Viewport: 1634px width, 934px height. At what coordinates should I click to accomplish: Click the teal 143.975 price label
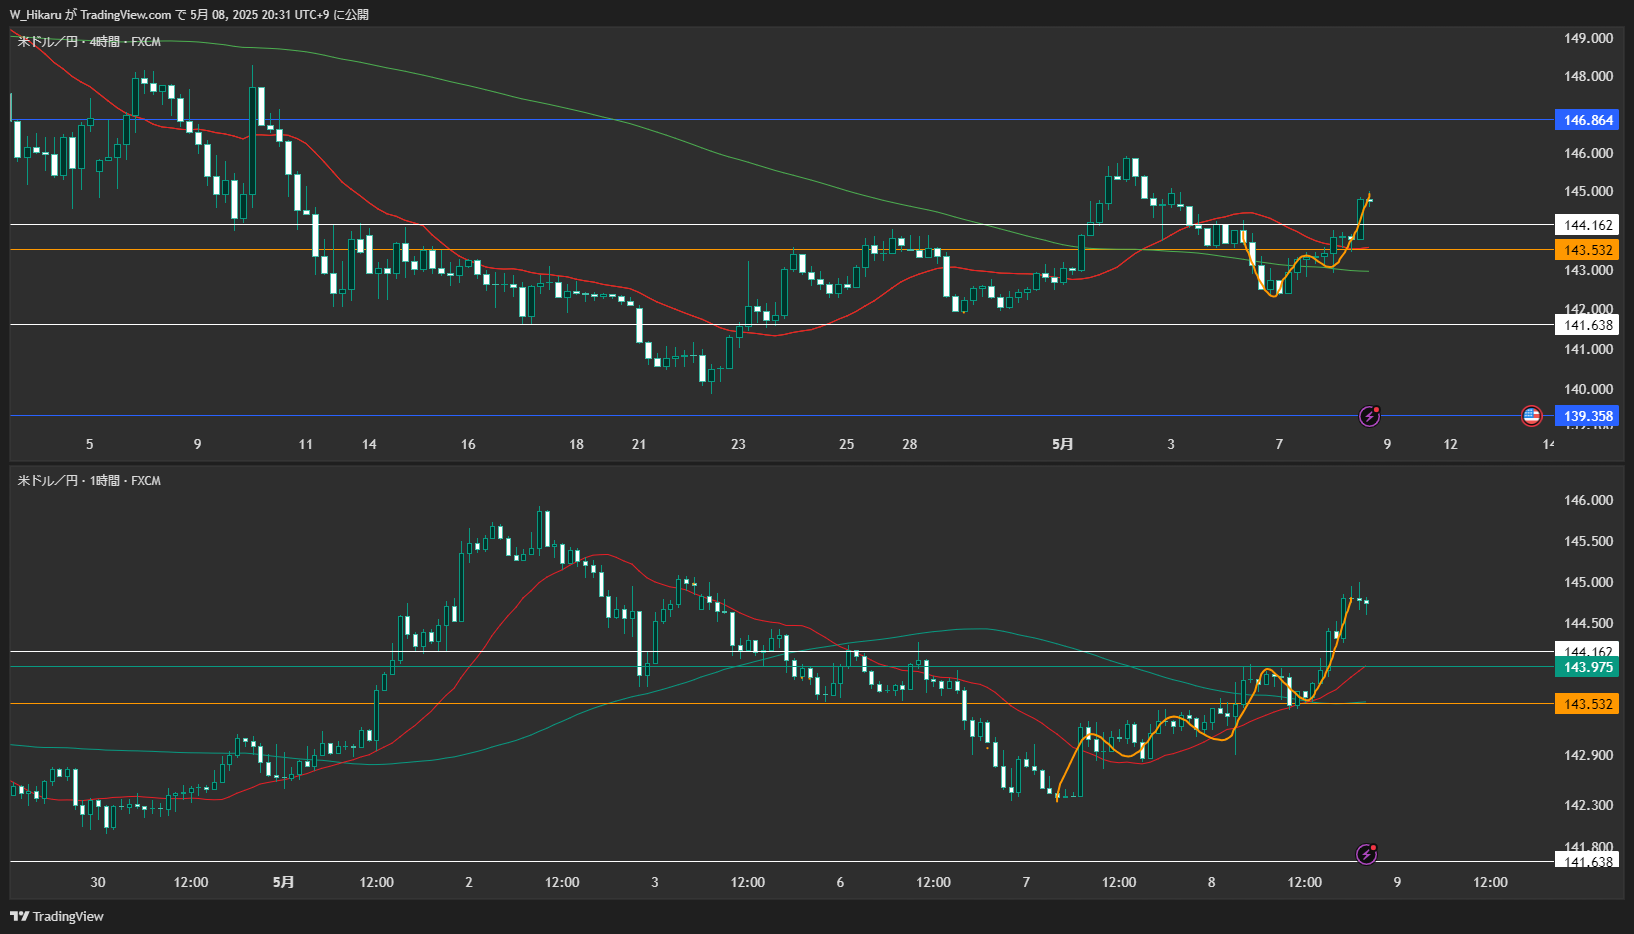click(1587, 667)
